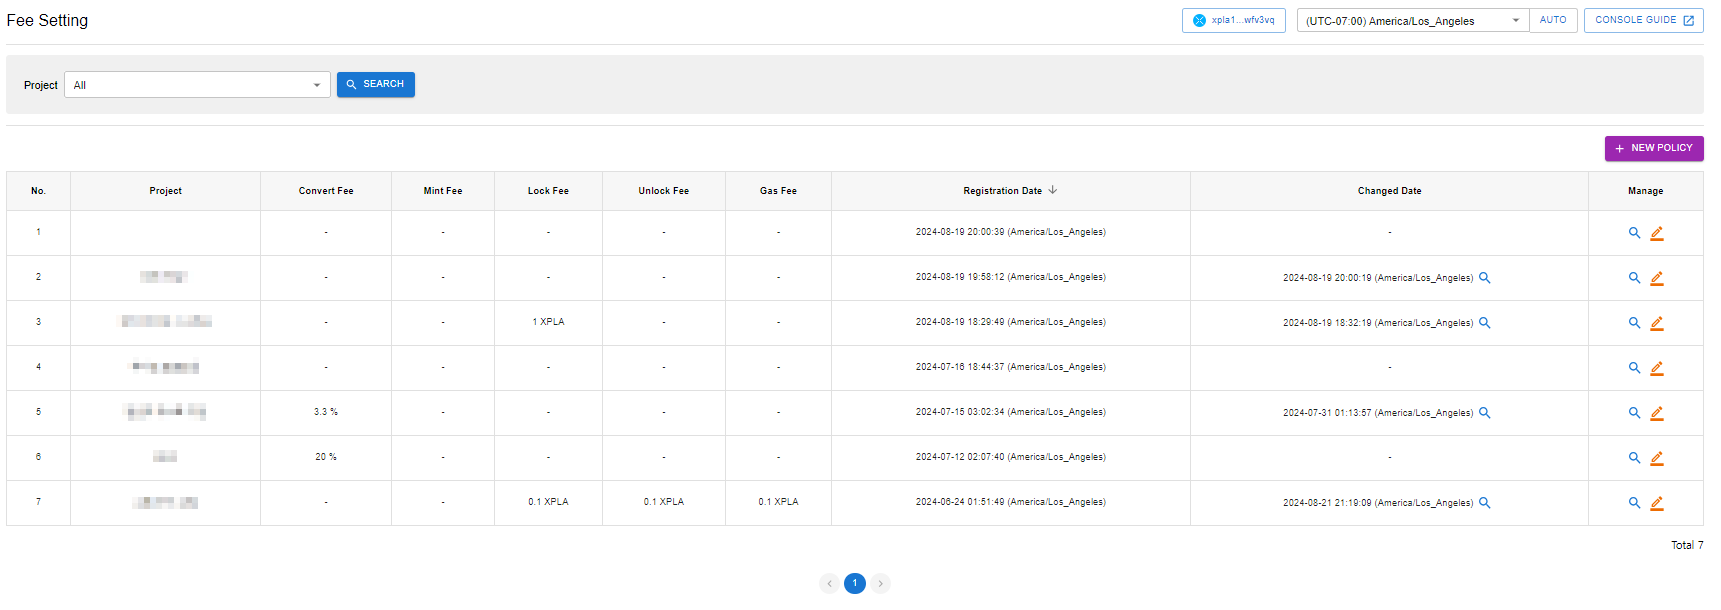
Task: Open magnifier beside row 2 changed date
Action: click(1485, 278)
